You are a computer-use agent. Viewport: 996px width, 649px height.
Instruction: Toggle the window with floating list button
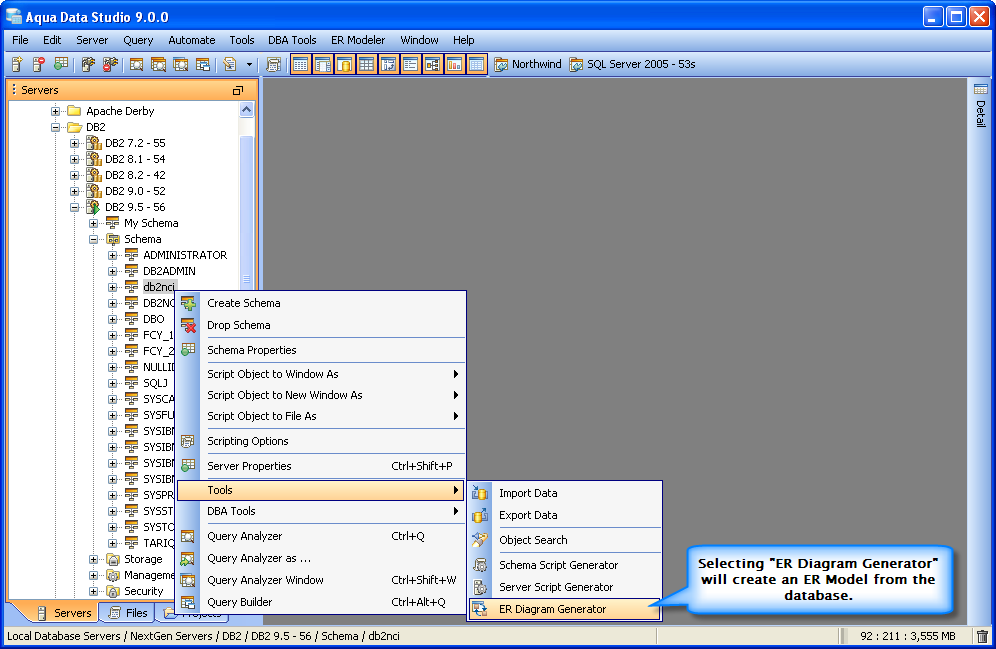pyautogui.click(x=323, y=64)
